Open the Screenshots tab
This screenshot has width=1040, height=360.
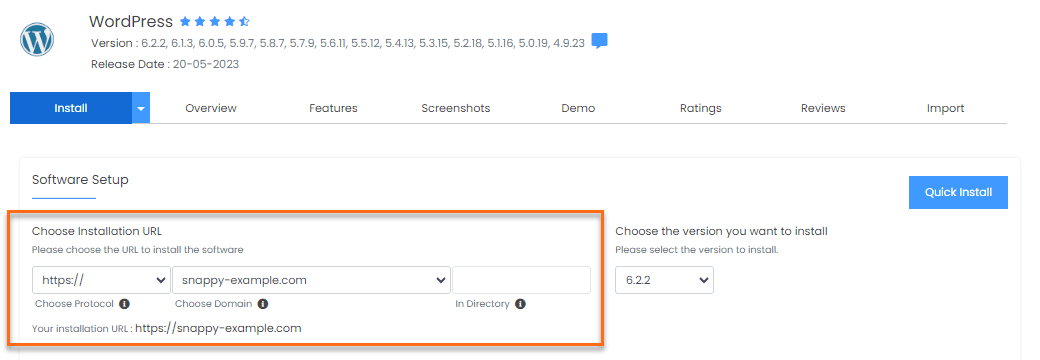[456, 108]
